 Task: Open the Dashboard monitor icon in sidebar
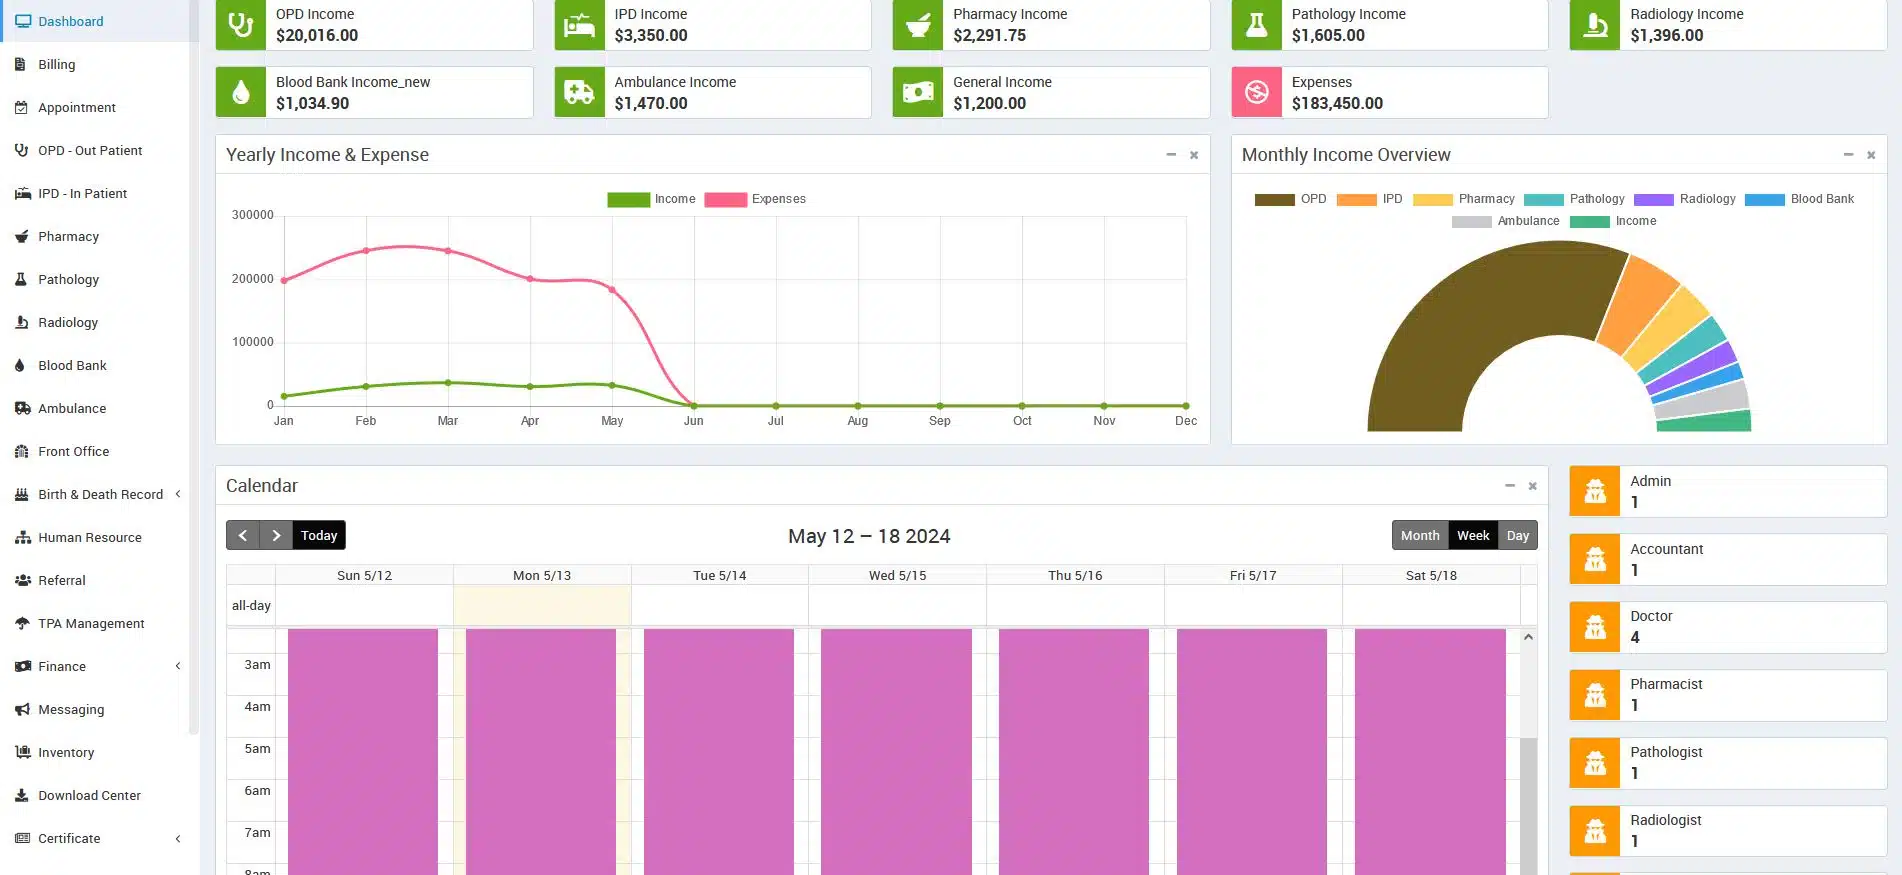[x=23, y=21]
